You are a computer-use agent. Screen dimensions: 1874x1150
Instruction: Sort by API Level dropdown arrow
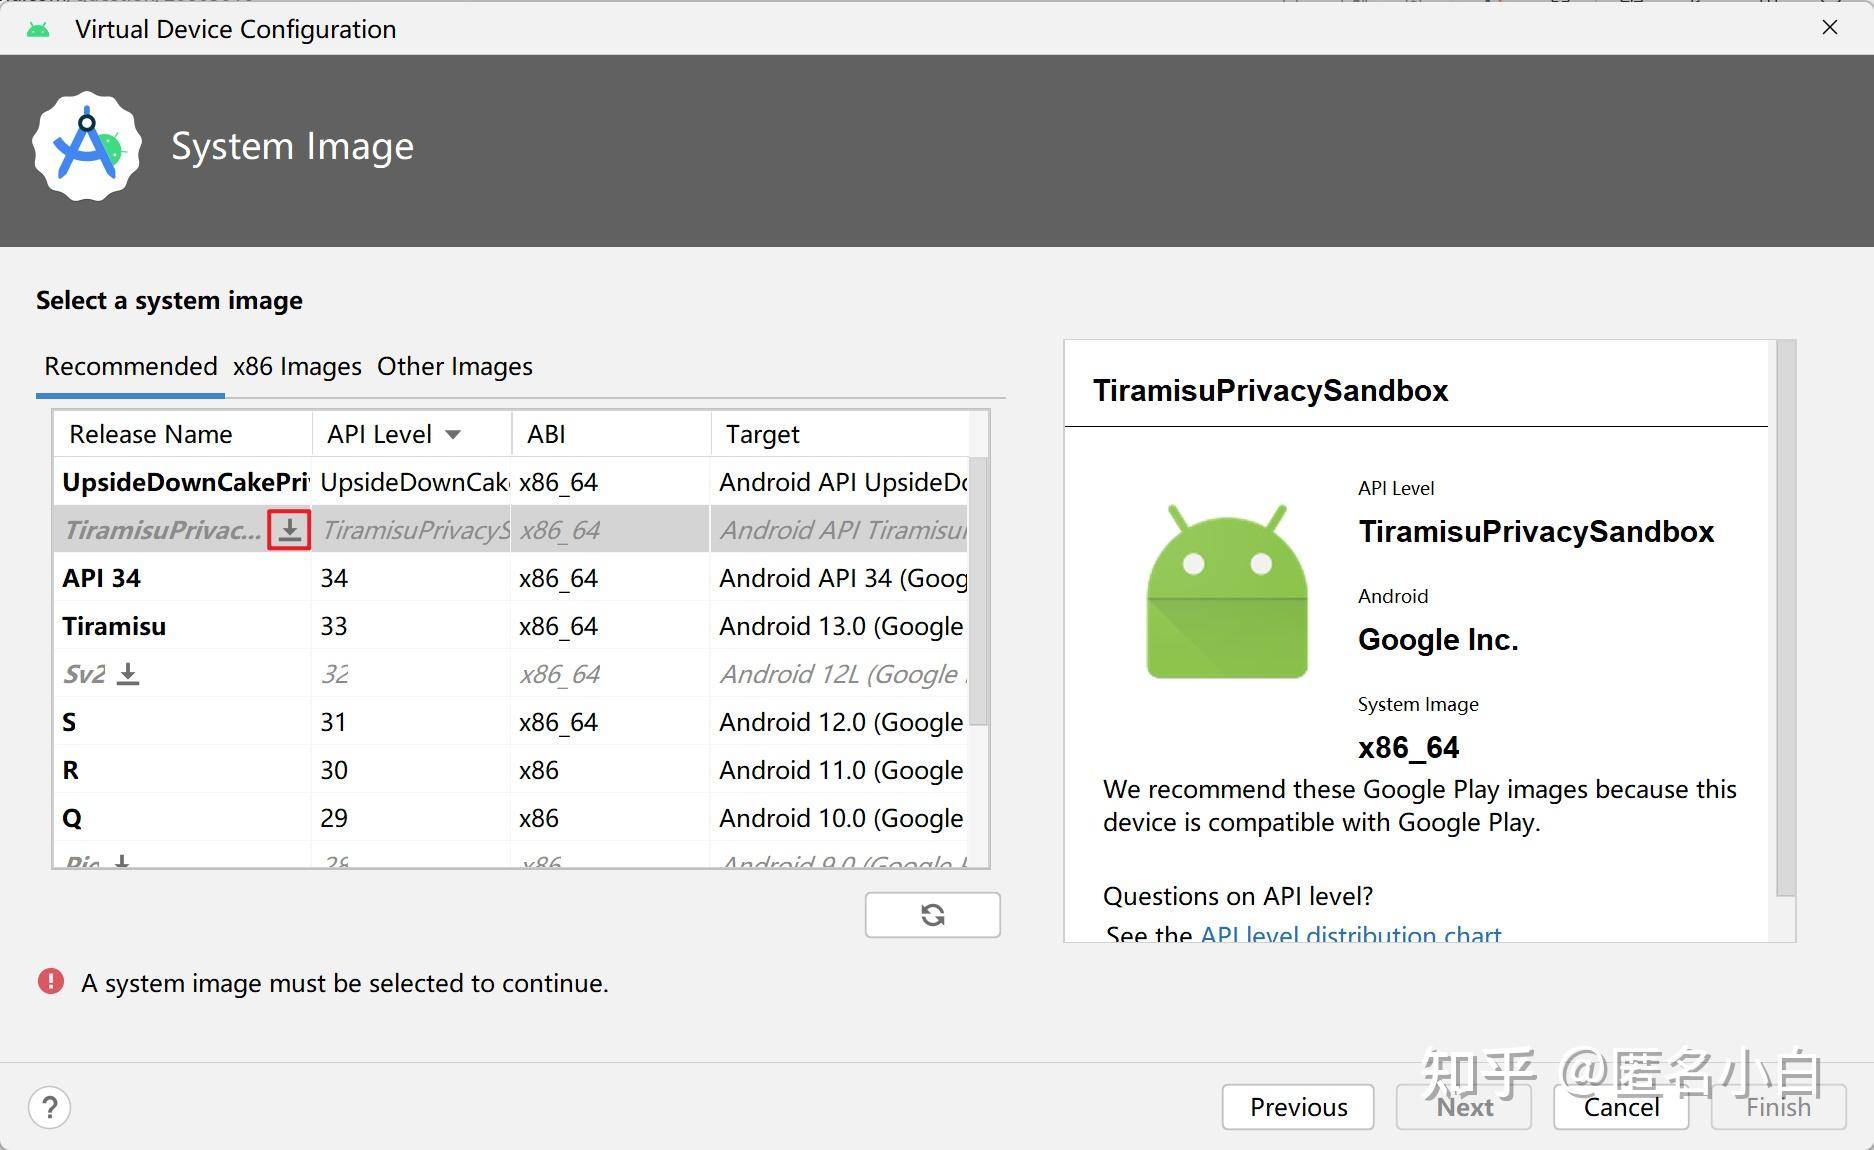click(x=453, y=435)
